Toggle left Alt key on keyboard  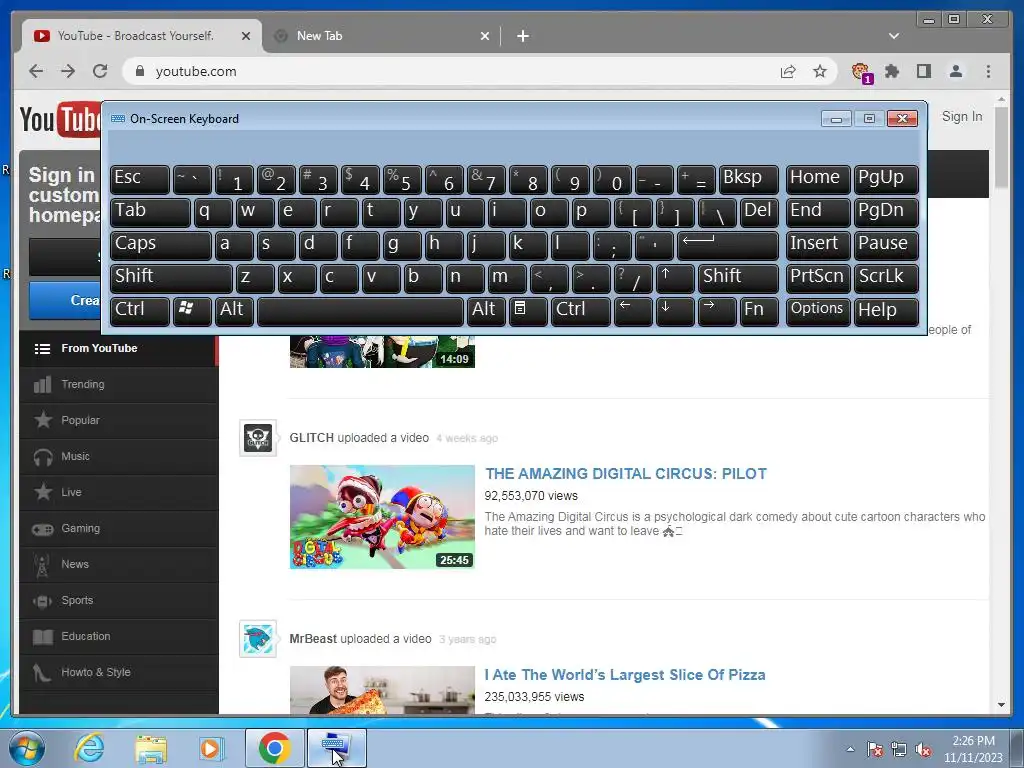[x=234, y=311]
